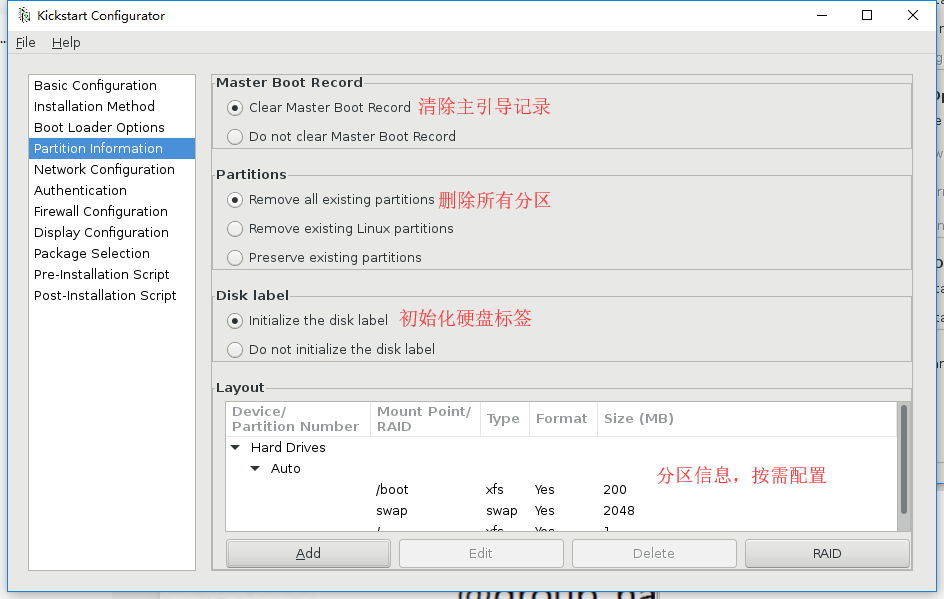The height and width of the screenshot is (599, 944).
Task: Click the Edit partition button
Action: [x=481, y=553]
